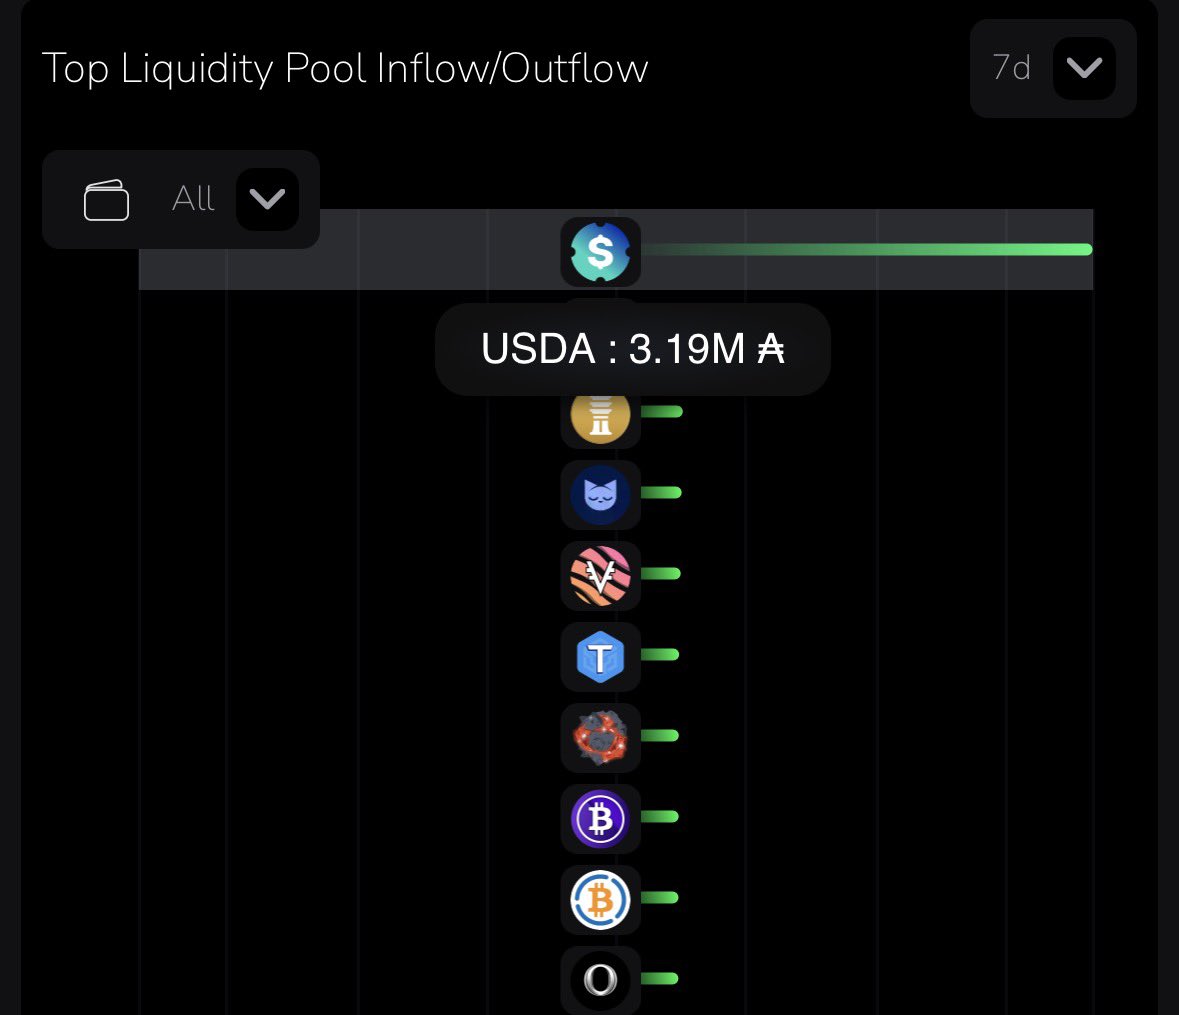Click the inflow bar next to hexagon T token
The height and width of the screenshot is (1015, 1179).
point(660,655)
